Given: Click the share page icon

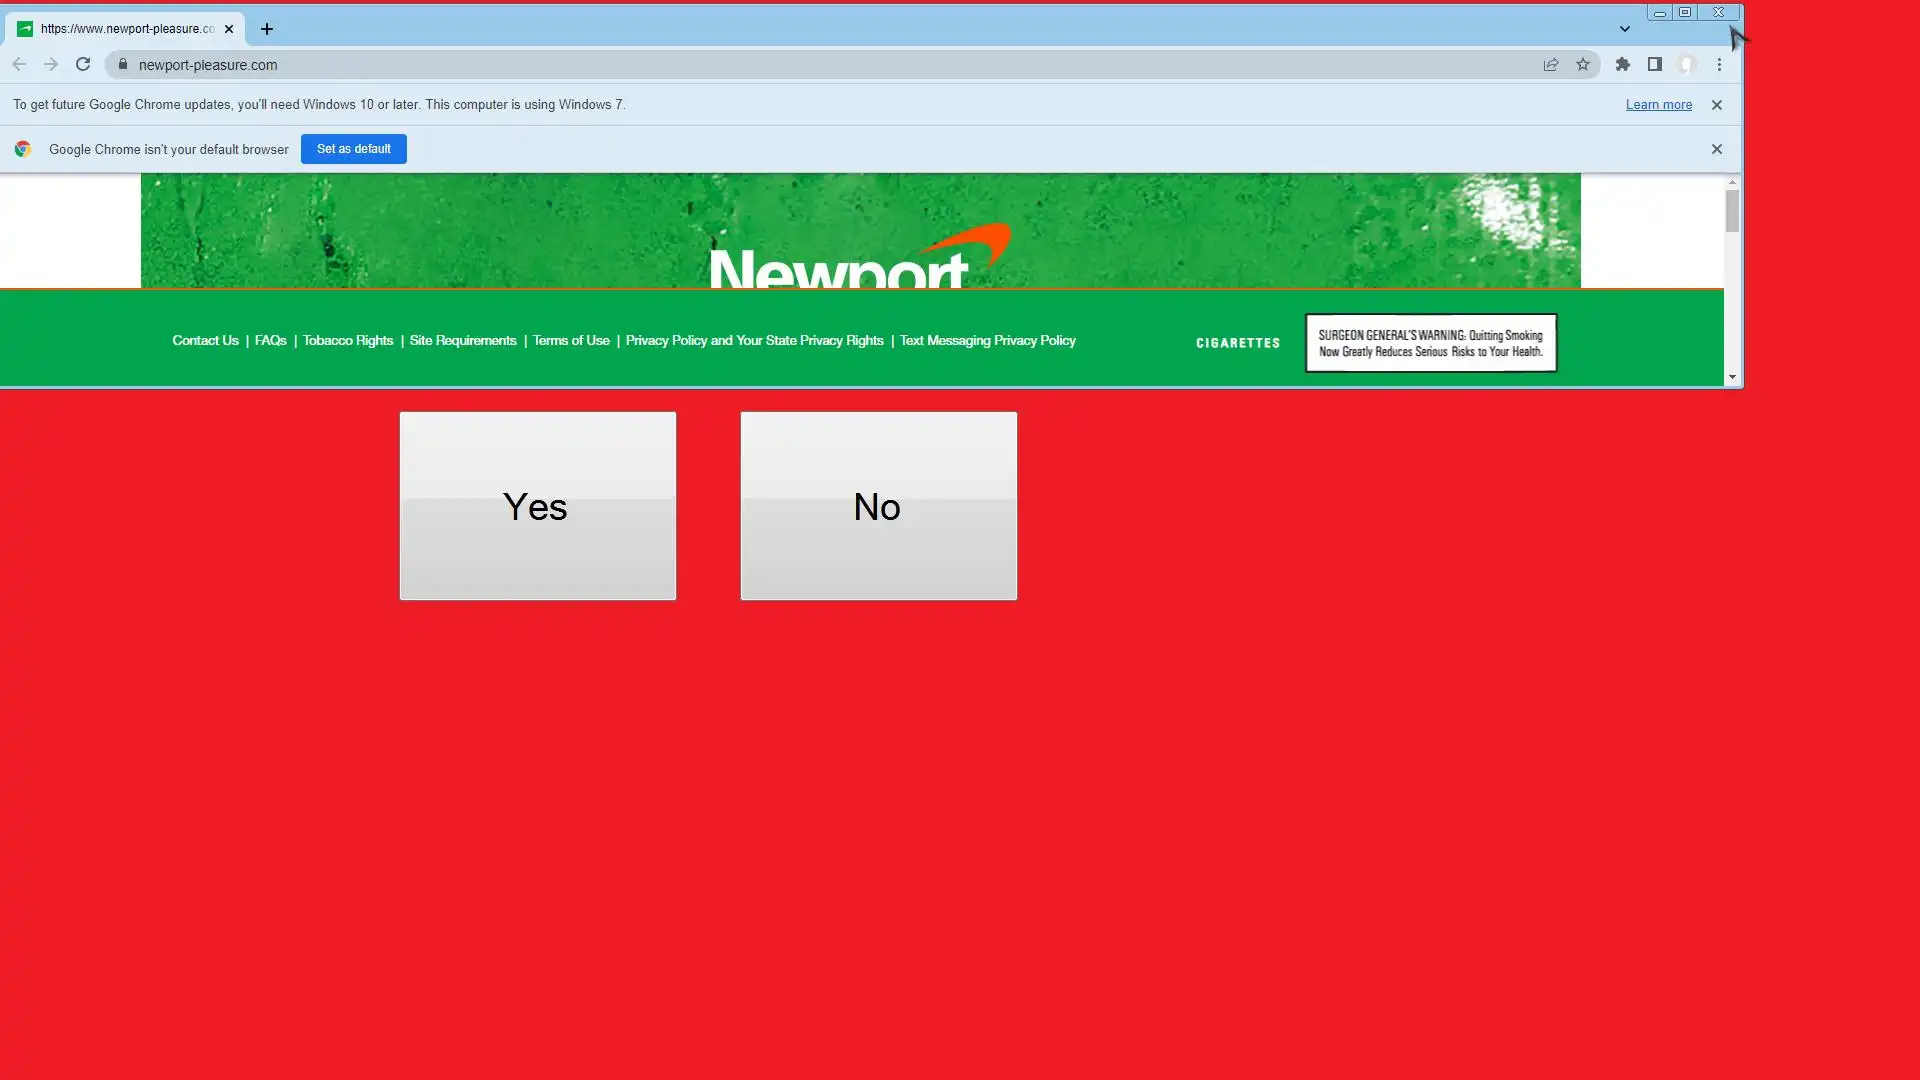Looking at the screenshot, I should tap(1550, 65).
